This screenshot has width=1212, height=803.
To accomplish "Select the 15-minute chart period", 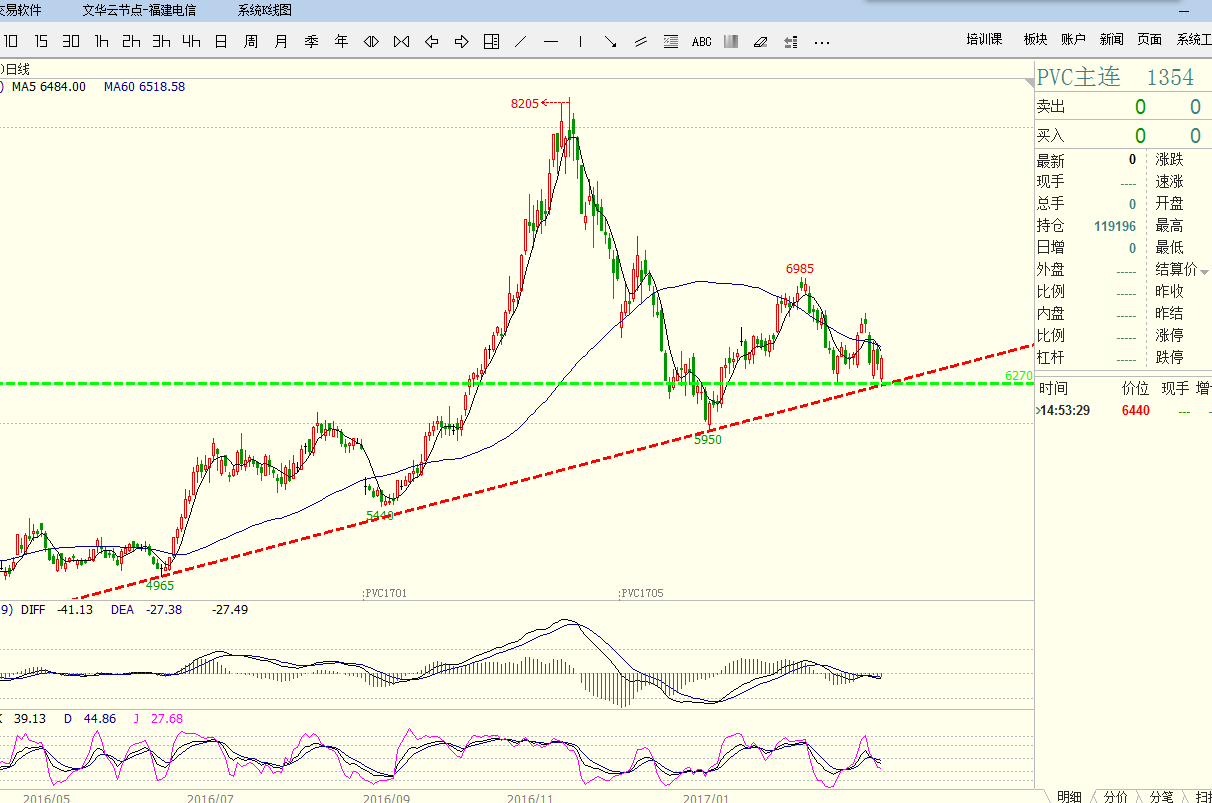I will point(41,41).
